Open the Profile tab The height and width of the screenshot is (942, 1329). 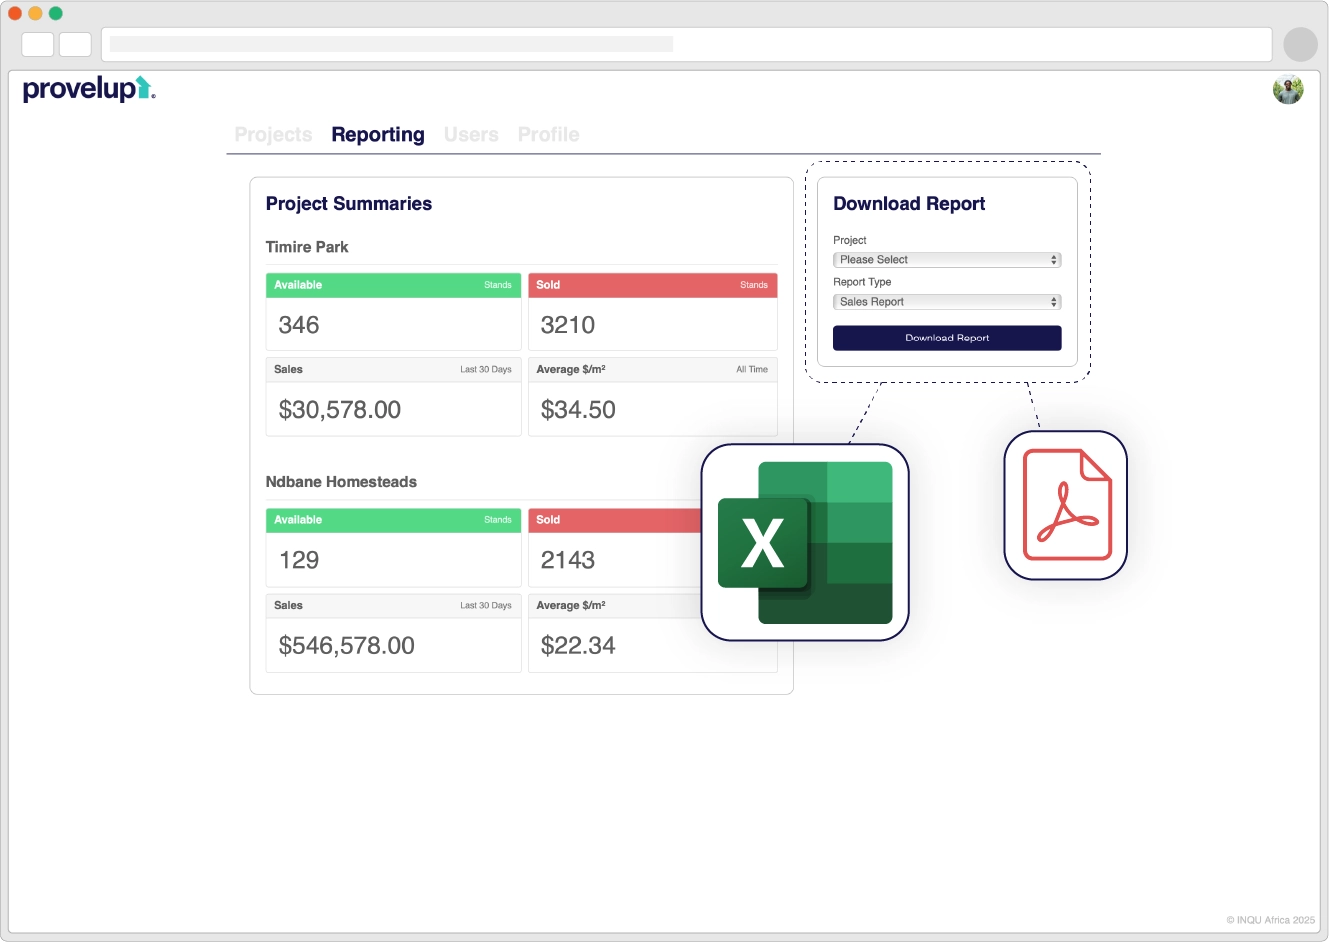pos(548,134)
